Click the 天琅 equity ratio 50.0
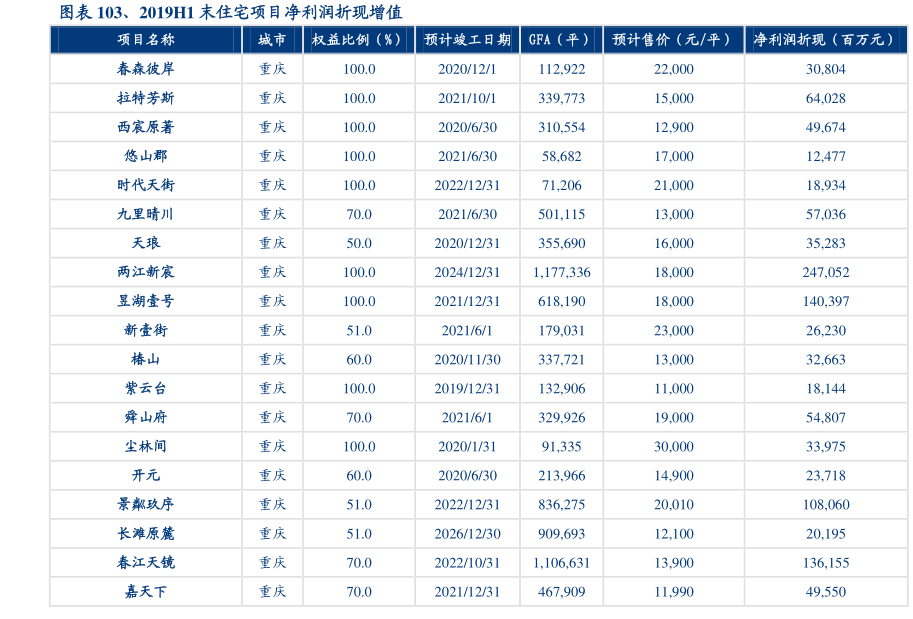913x619 pixels. point(358,243)
